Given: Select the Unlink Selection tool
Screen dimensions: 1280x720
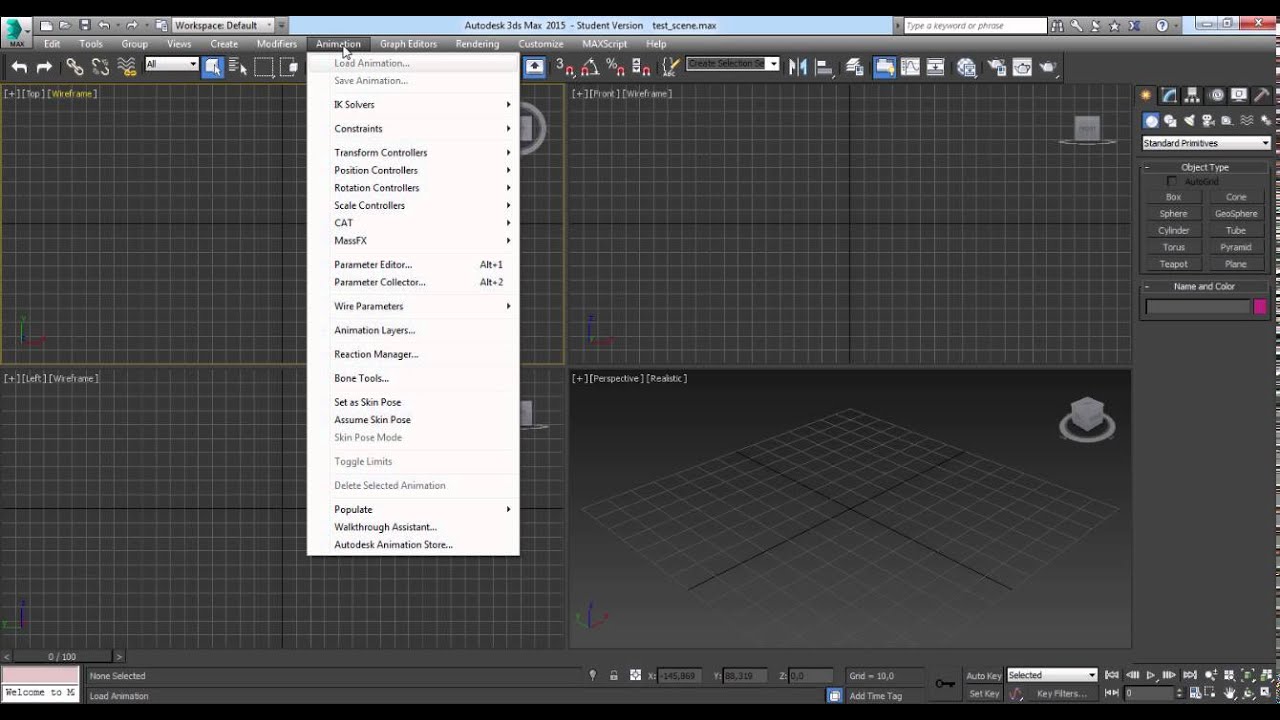Looking at the screenshot, I should tap(101, 67).
